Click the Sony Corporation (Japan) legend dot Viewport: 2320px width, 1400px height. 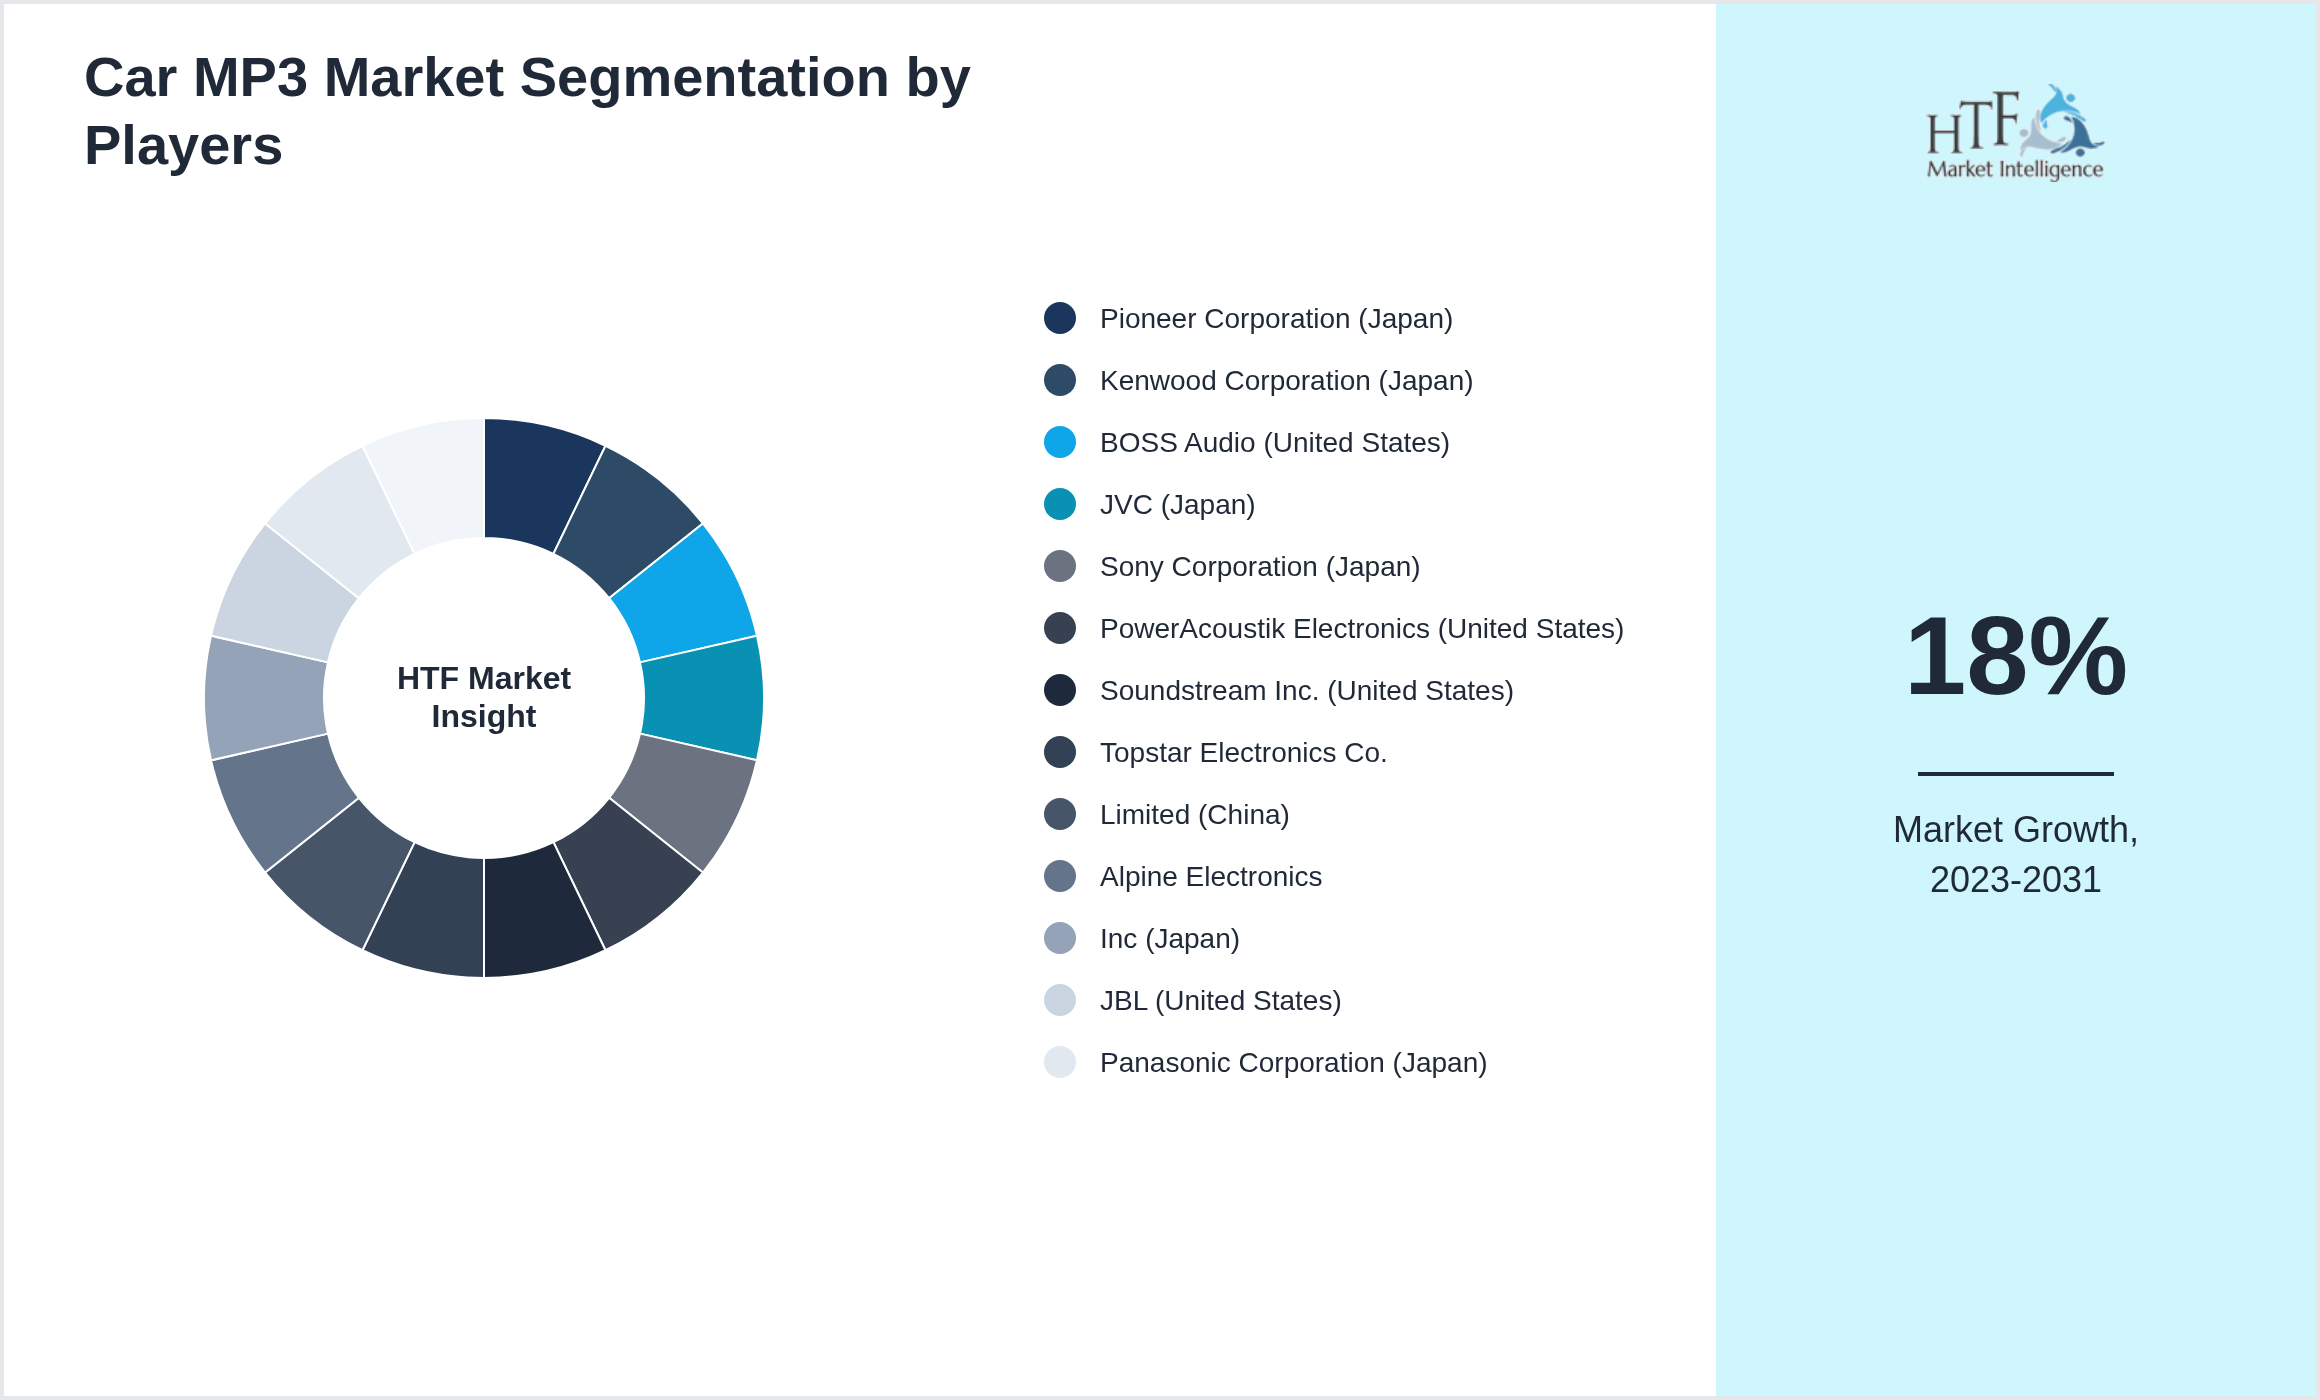tap(1060, 566)
